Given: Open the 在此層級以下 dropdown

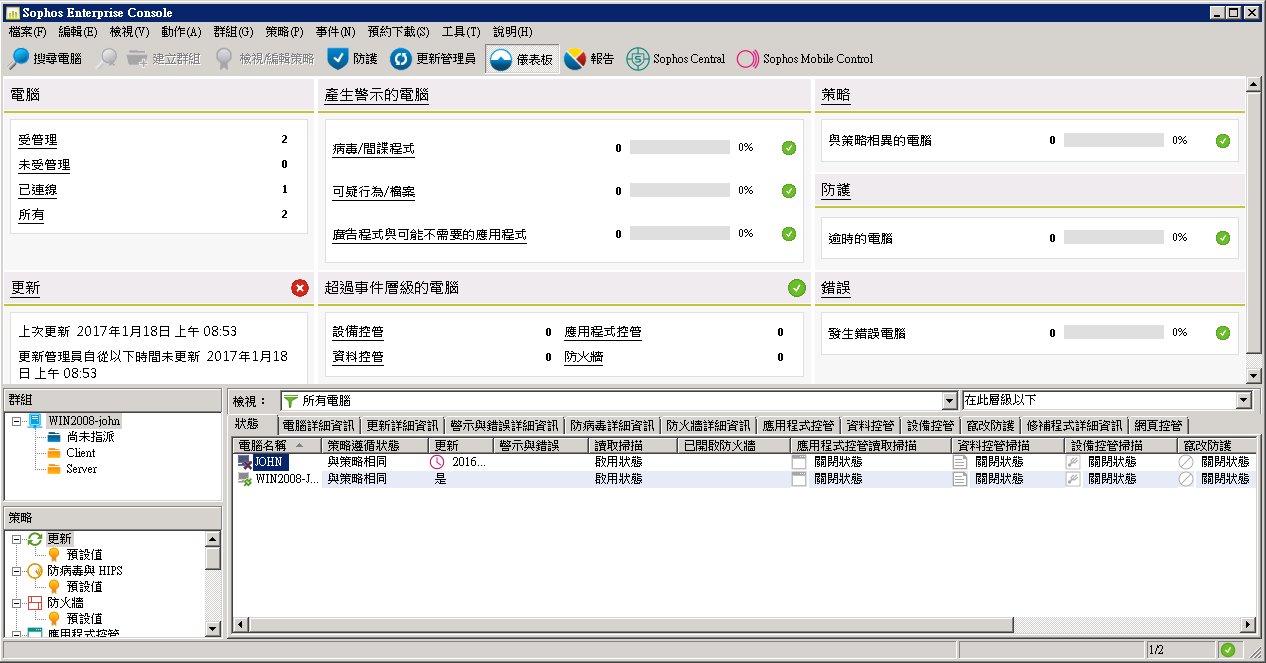Looking at the screenshot, I should pos(1244,401).
